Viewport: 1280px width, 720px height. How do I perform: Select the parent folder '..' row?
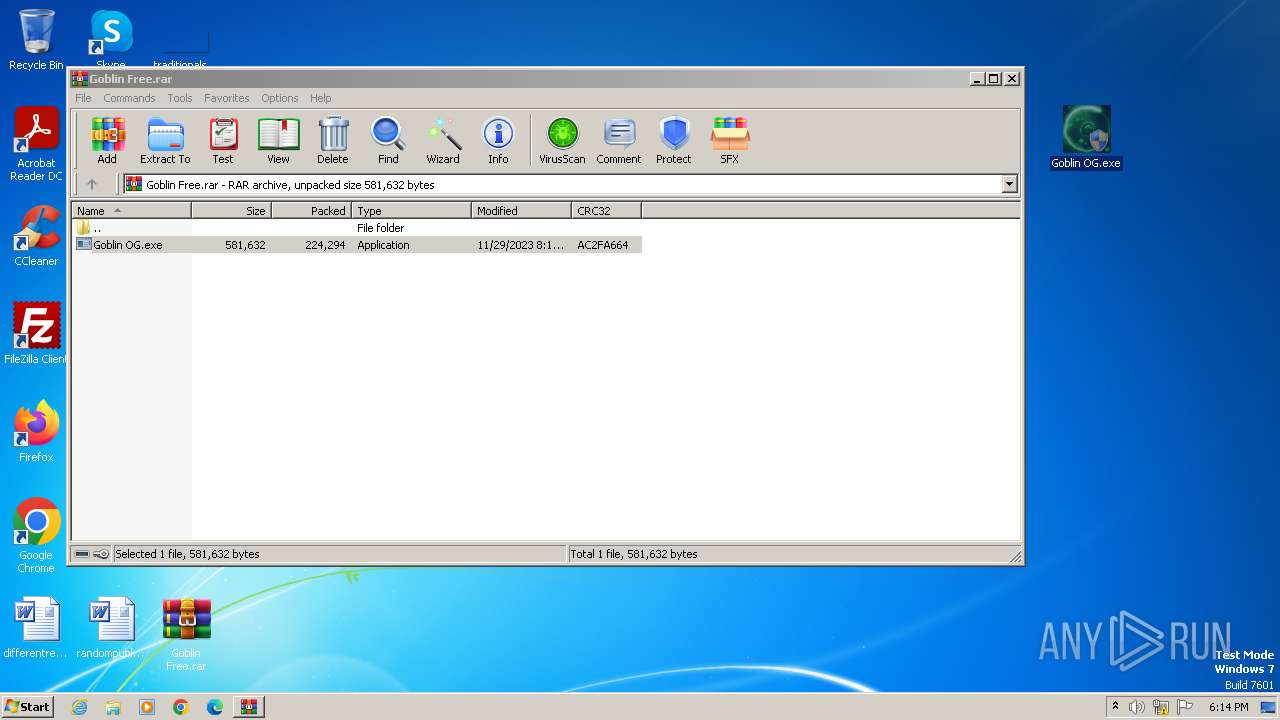click(357, 228)
